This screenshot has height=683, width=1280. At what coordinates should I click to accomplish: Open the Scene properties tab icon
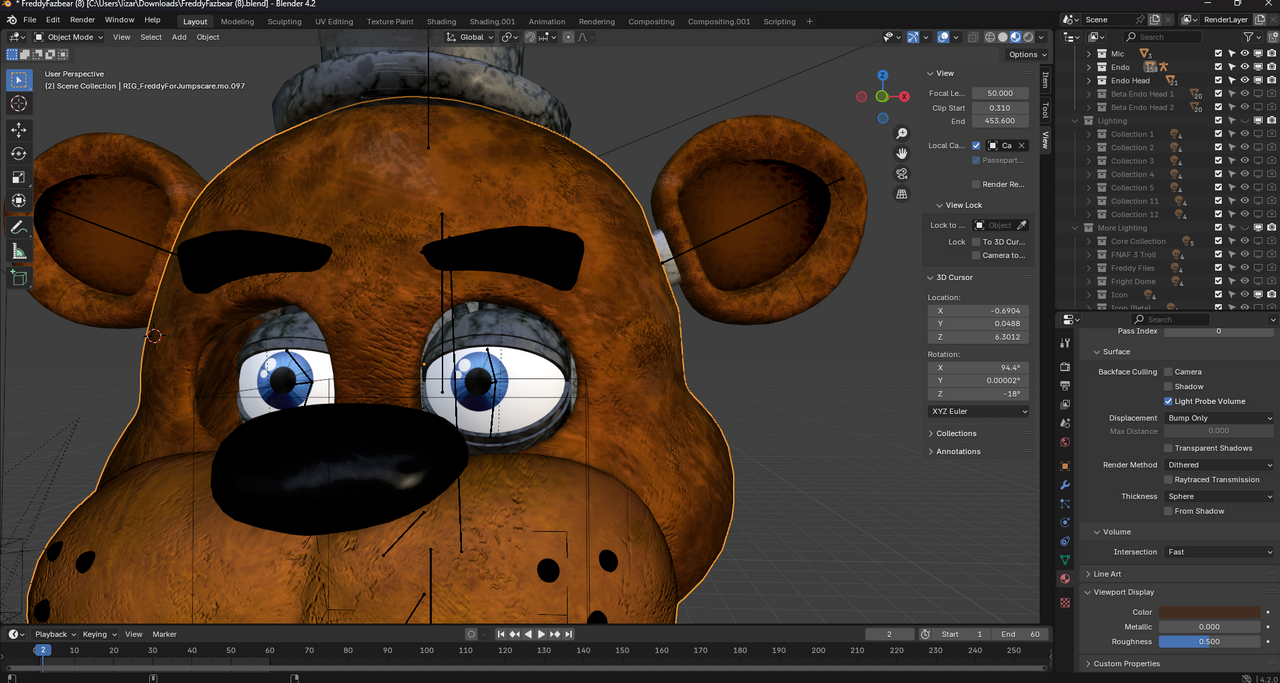pyautogui.click(x=1065, y=424)
